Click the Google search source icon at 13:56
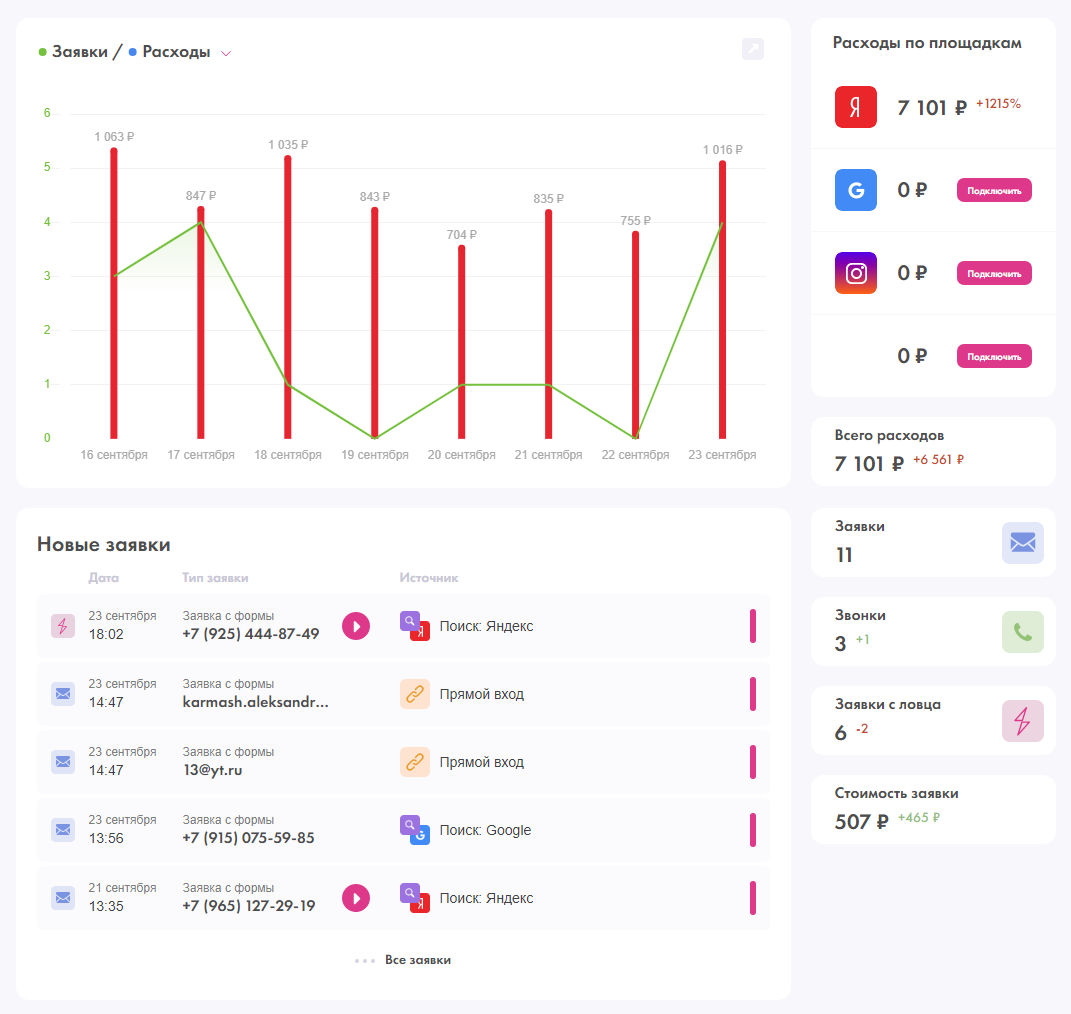1071x1014 pixels. tap(415, 830)
